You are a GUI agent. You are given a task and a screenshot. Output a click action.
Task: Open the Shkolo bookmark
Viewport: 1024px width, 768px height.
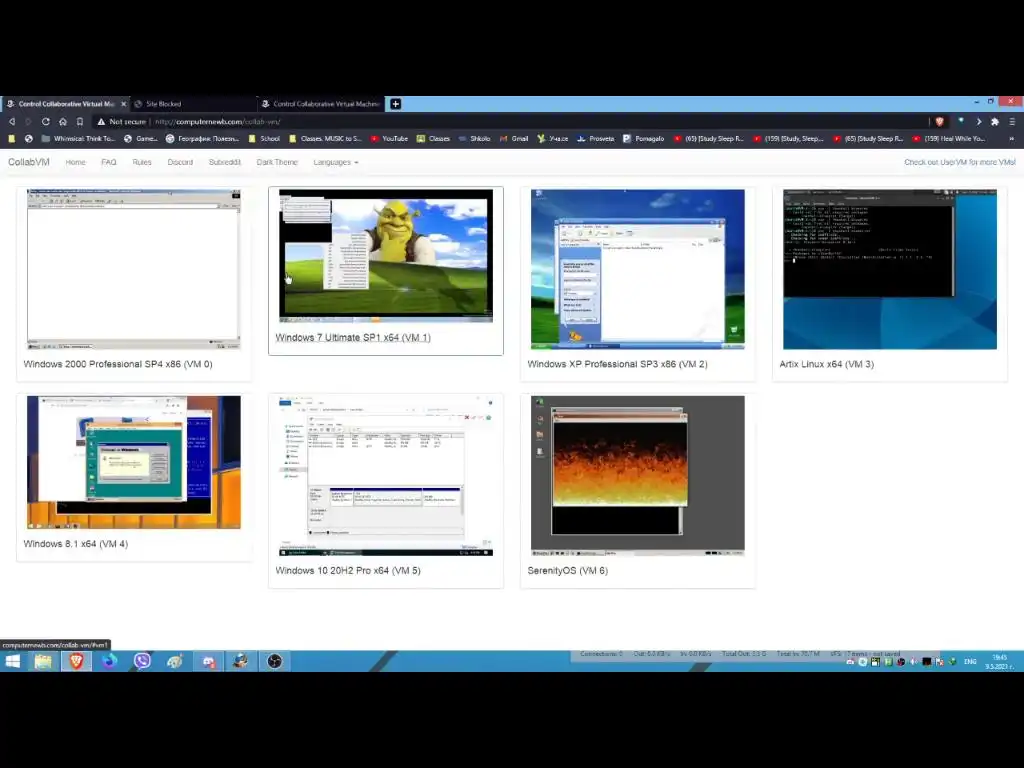coord(475,138)
